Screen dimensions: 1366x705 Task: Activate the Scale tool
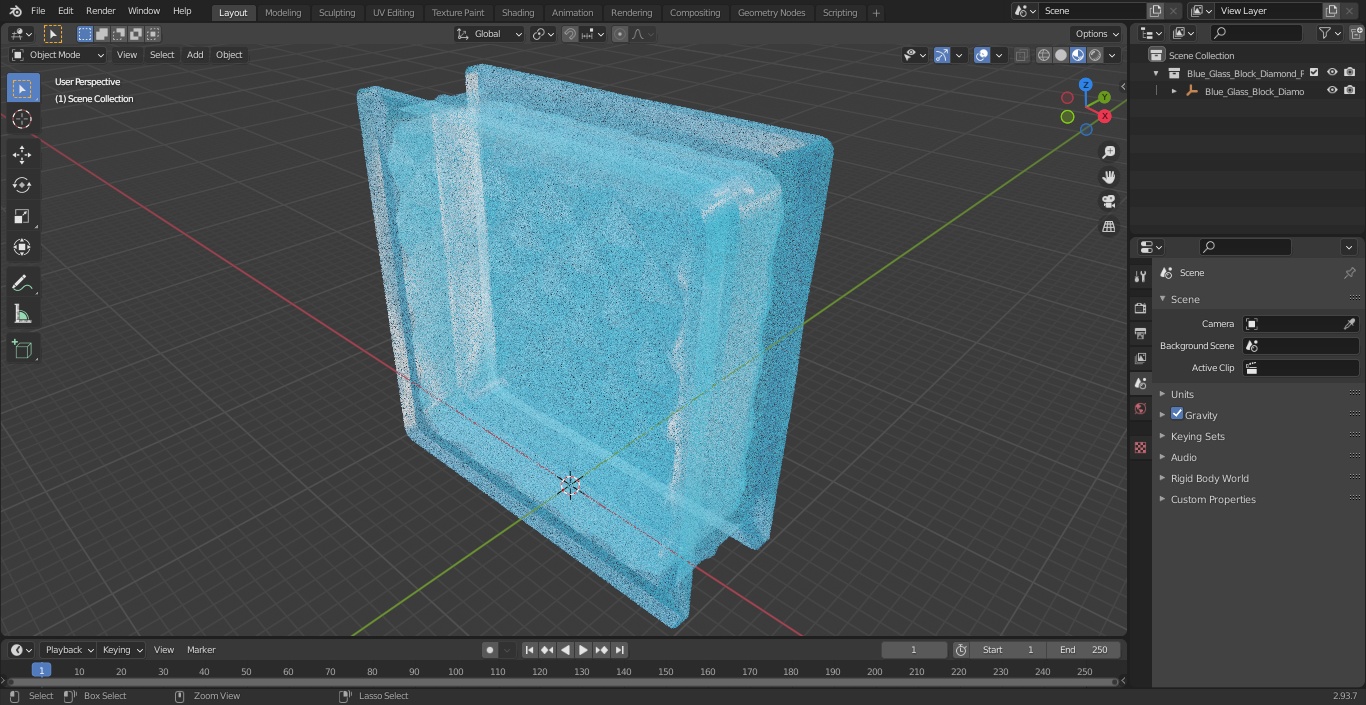point(22,216)
